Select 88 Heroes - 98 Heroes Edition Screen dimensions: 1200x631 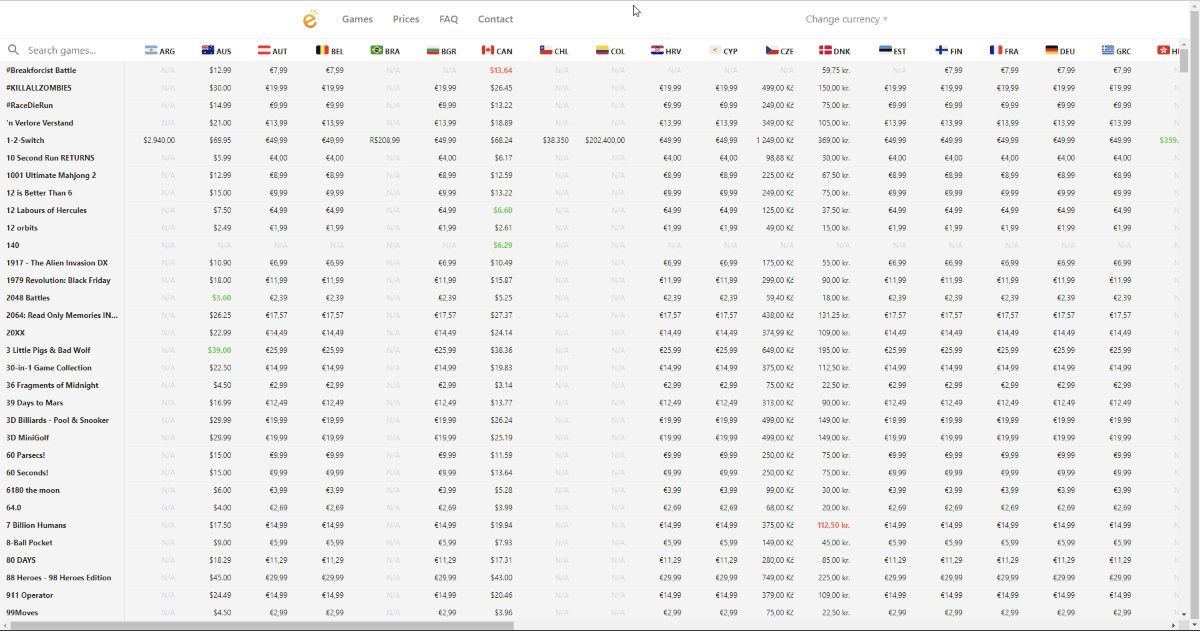59,578
